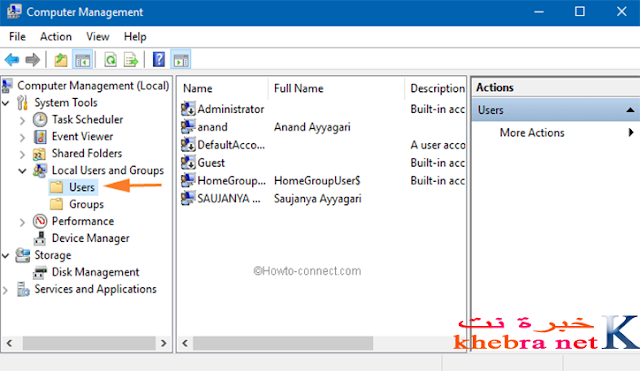Click the Computer Management (Local) root icon
Screen dimensions: 640x371
7,86
